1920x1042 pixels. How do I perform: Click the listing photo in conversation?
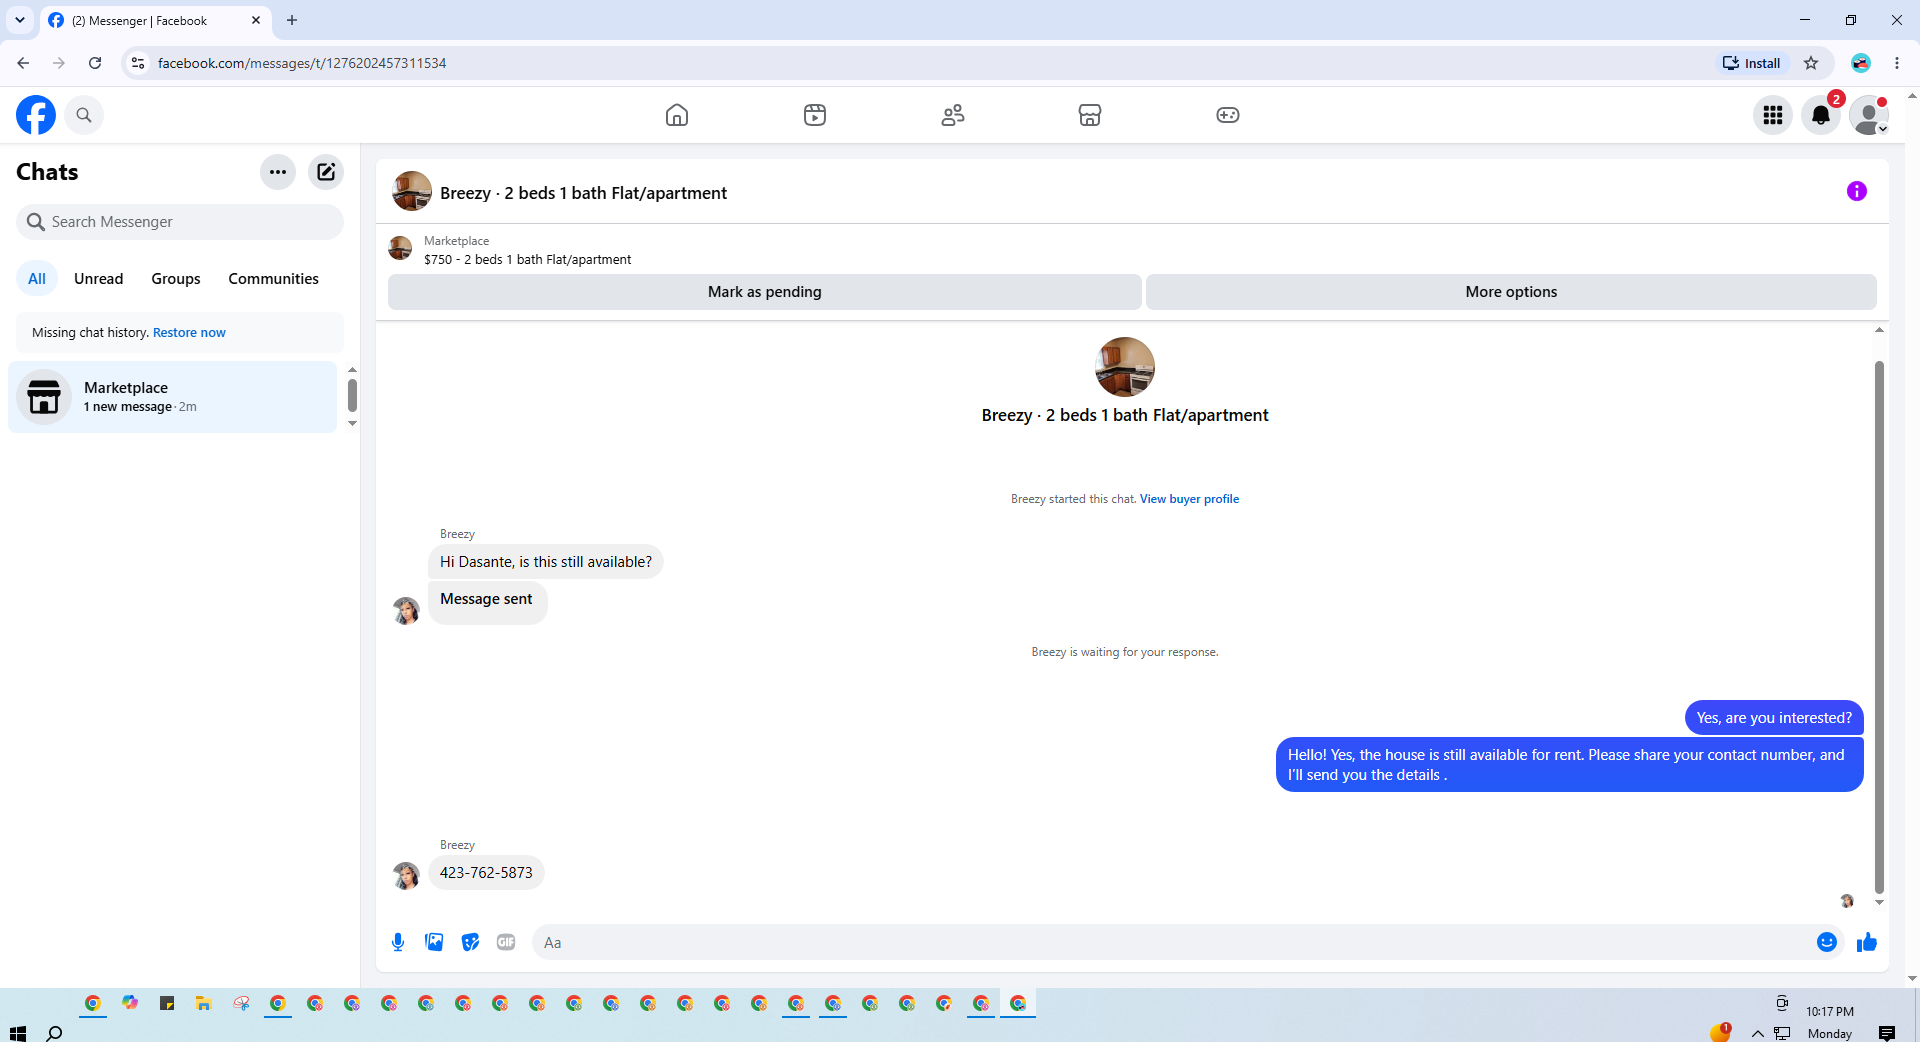pos(1125,367)
